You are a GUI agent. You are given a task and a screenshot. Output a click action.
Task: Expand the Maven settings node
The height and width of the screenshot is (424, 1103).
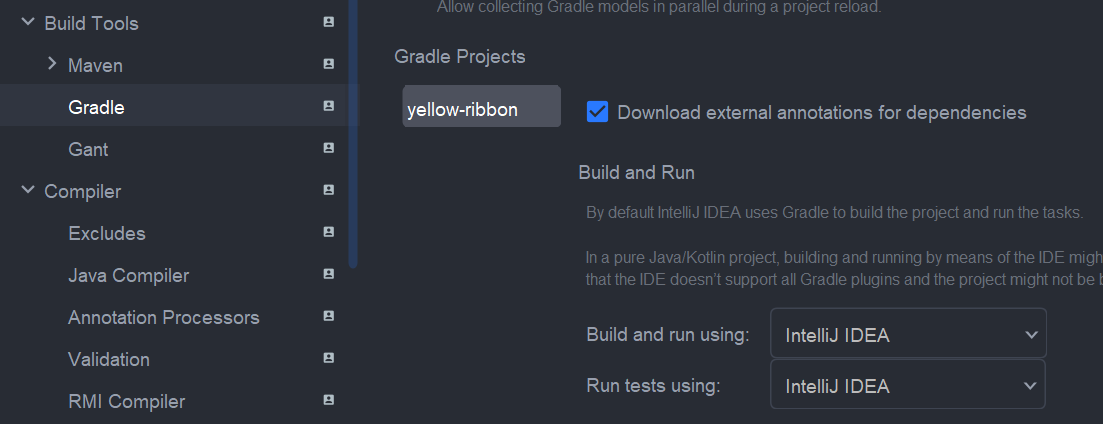tap(51, 64)
